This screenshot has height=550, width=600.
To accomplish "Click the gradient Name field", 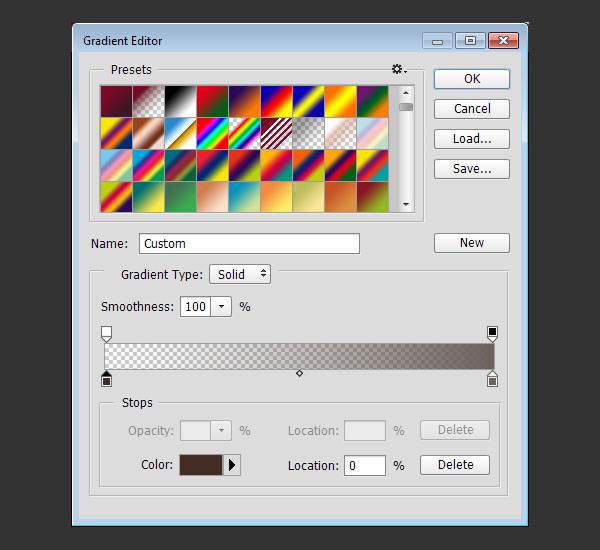I will coord(249,243).
